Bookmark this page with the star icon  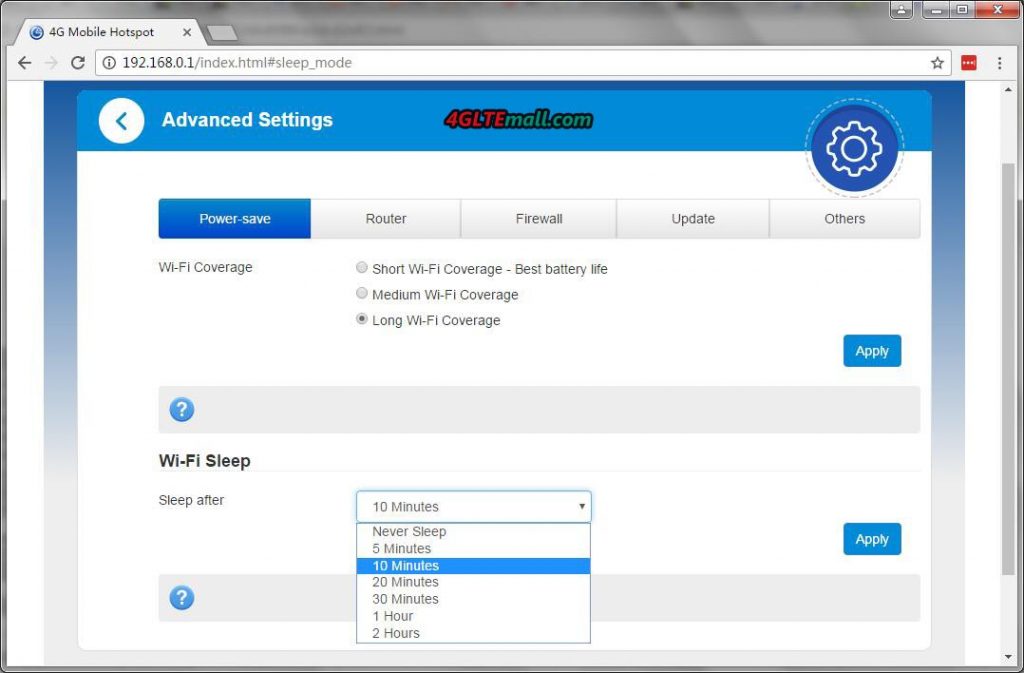pos(937,63)
